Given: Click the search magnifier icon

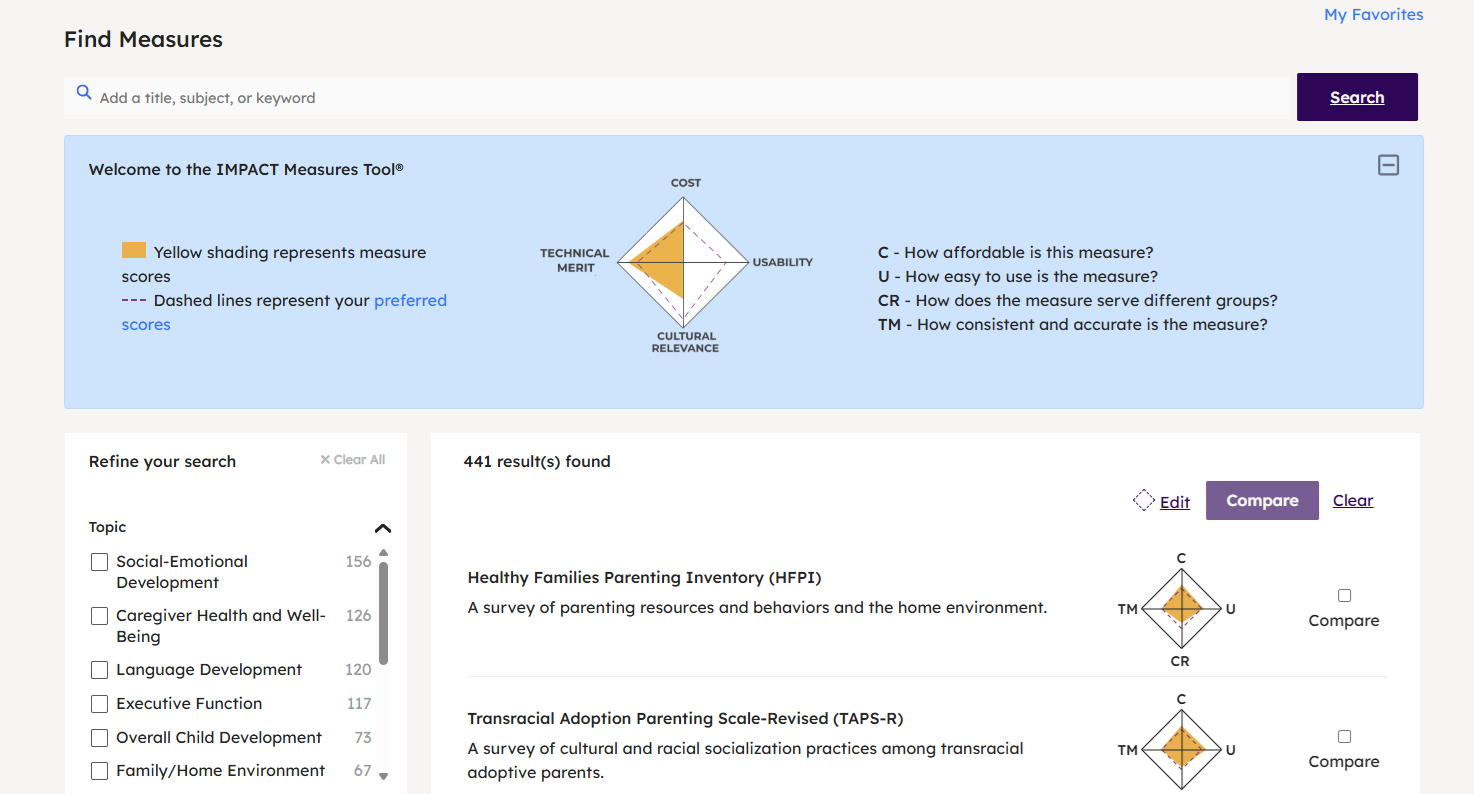Looking at the screenshot, I should (x=84, y=93).
